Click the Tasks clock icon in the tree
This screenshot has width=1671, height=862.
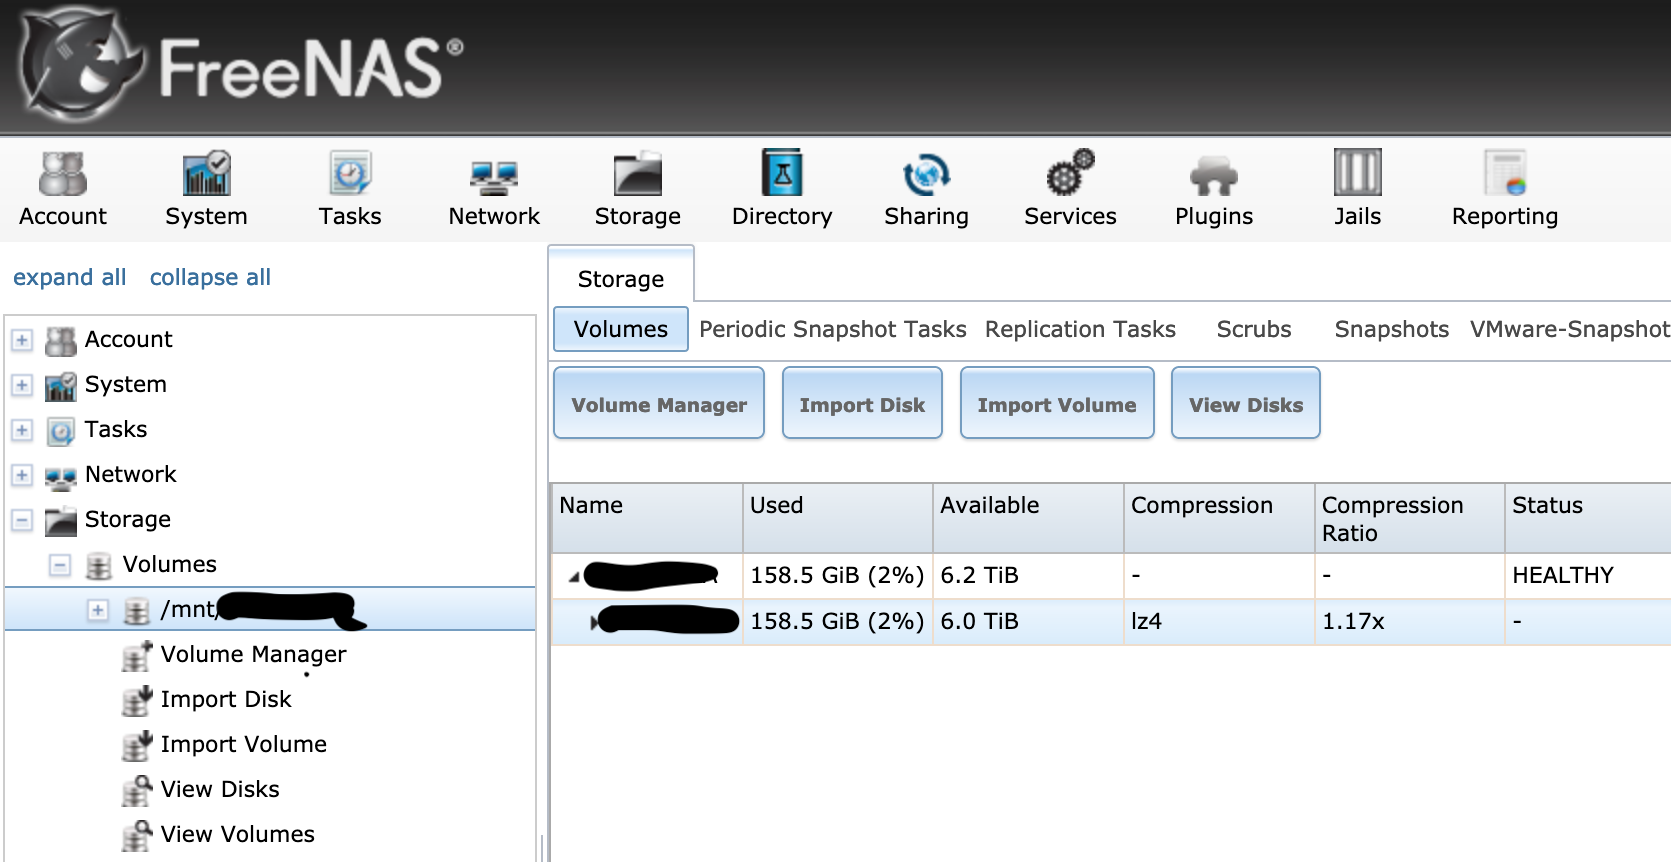pyautogui.click(x=61, y=431)
